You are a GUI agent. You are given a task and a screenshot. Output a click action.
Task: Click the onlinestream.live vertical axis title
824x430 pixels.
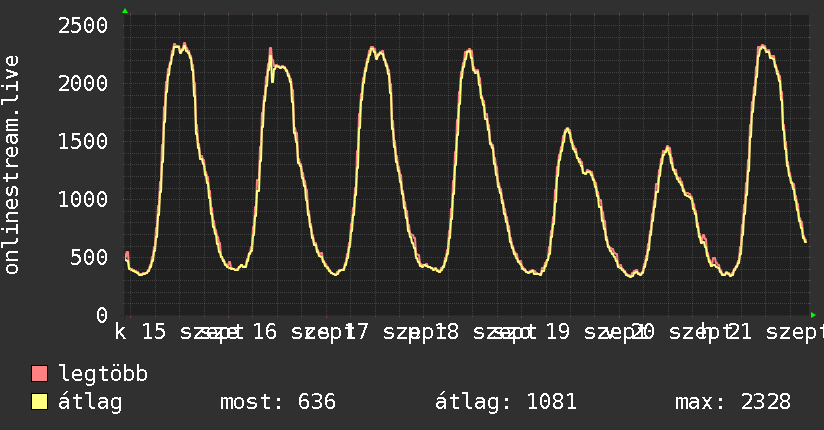point(12,165)
